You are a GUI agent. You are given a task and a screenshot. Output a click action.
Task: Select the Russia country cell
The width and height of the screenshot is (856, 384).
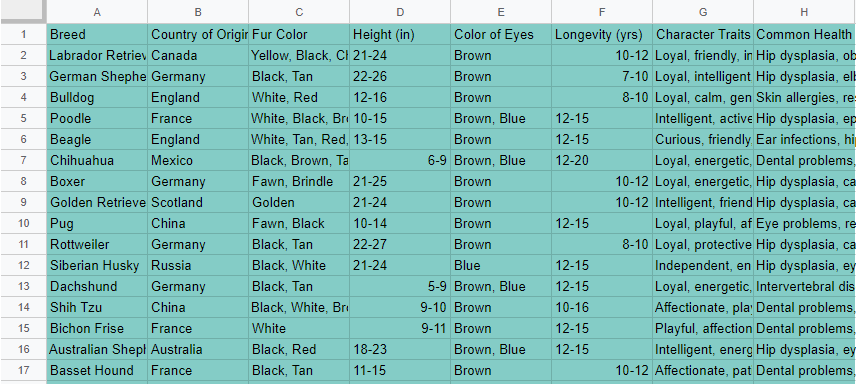pyautogui.click(x=198, y=265)
